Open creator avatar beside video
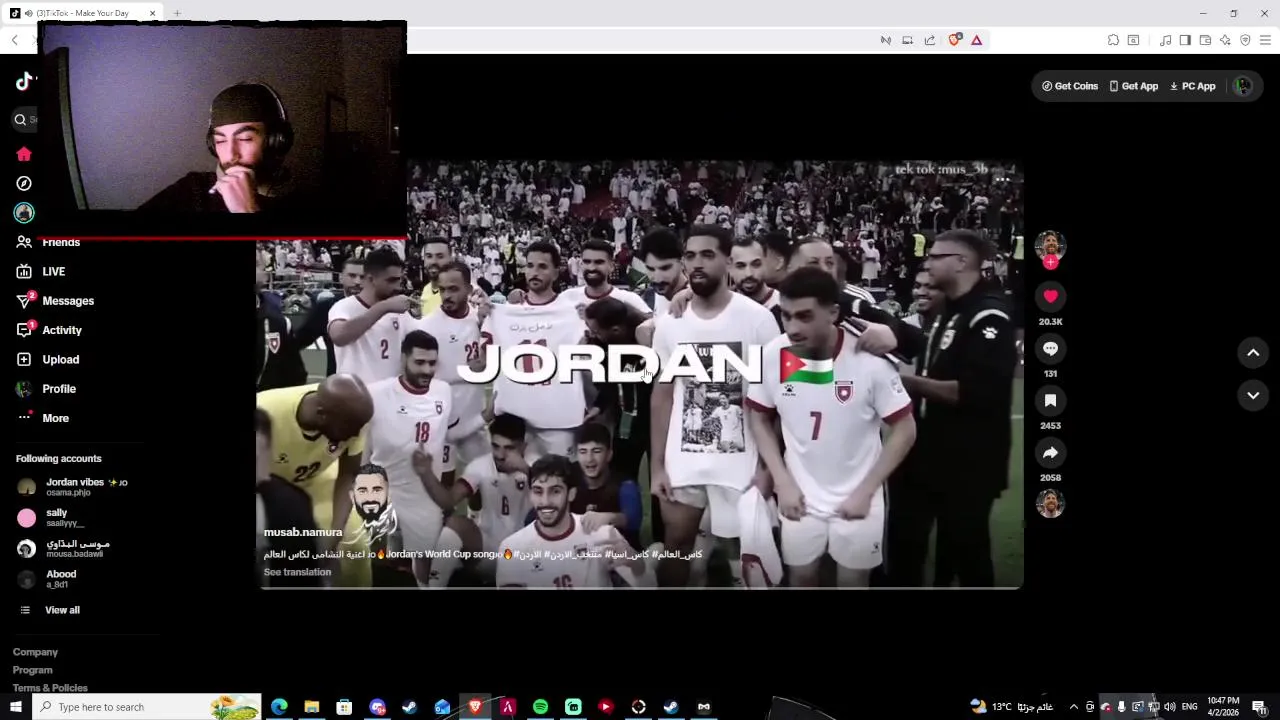This screenshot has width=1280, height=720. point(1050,245)
